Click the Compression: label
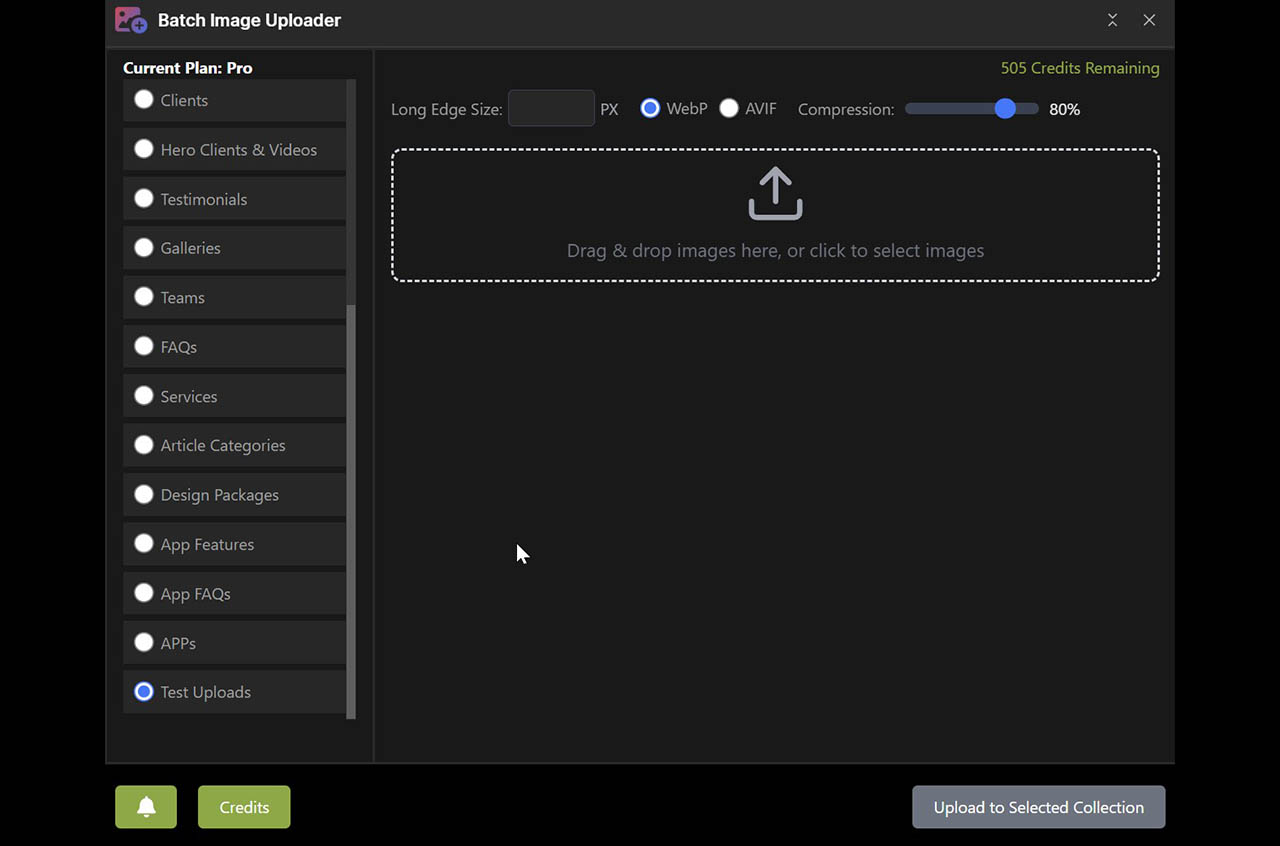This screenshot has height=846, width=1280. (x=846, y=109)
